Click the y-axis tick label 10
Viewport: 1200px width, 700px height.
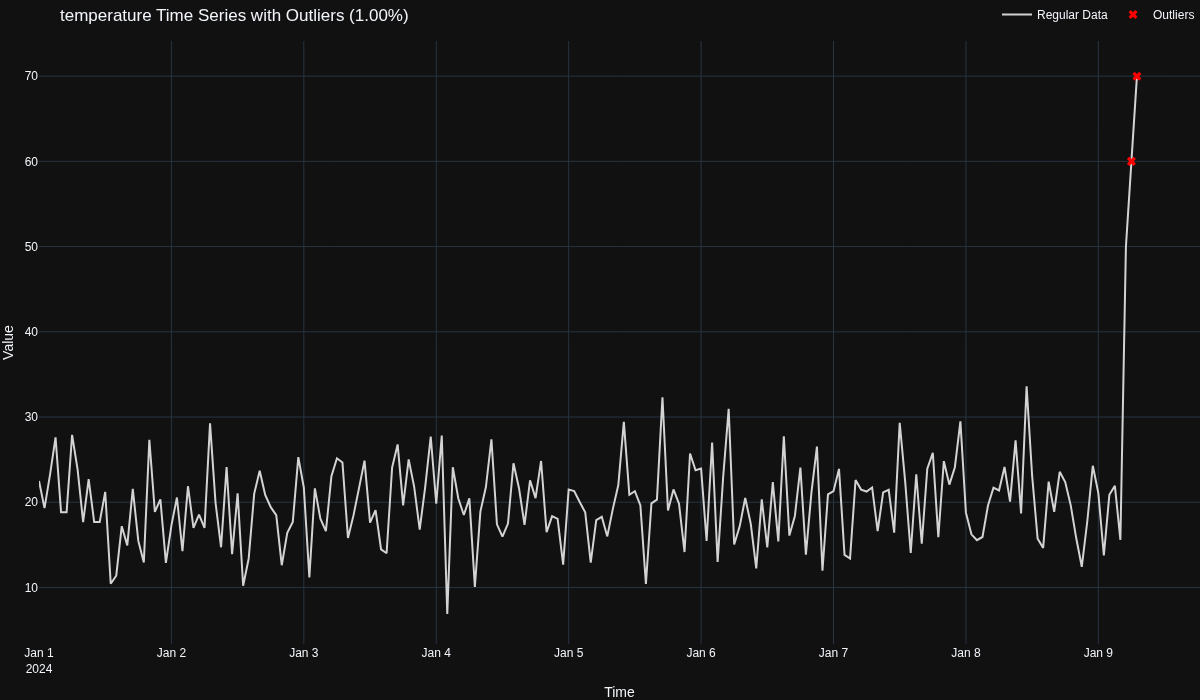(x=31, y=587)
